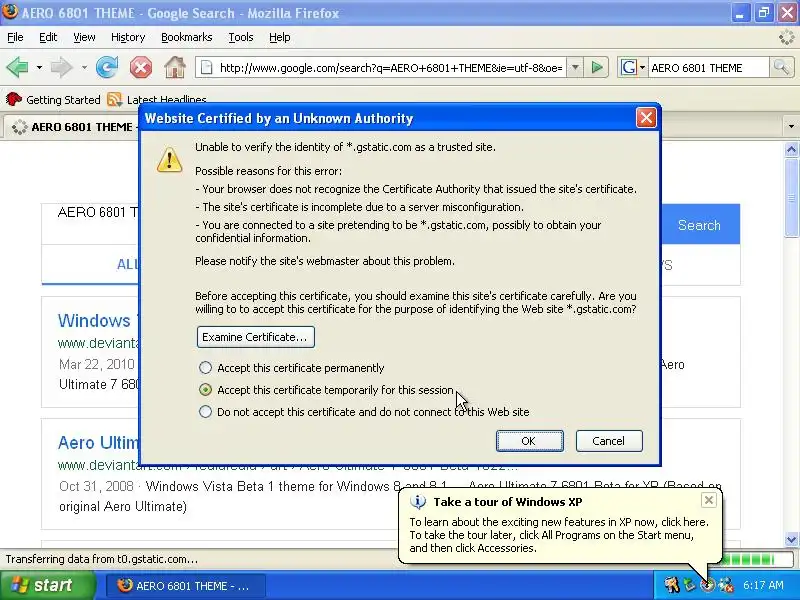Click the vertical scrollbar down arrow
800x600 pixels.
point(791,539)
